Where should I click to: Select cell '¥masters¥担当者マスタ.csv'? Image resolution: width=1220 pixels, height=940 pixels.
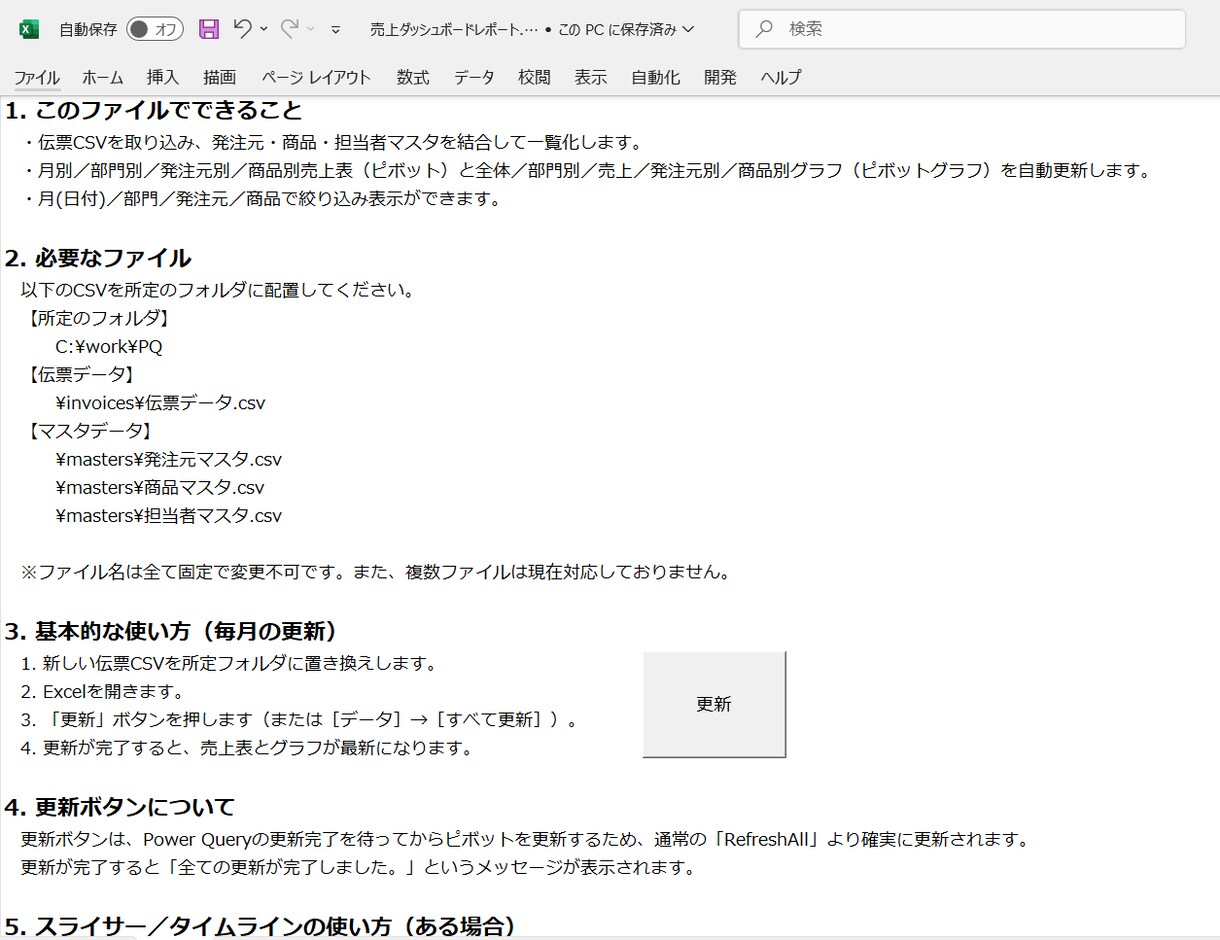(x=169, y=516)
